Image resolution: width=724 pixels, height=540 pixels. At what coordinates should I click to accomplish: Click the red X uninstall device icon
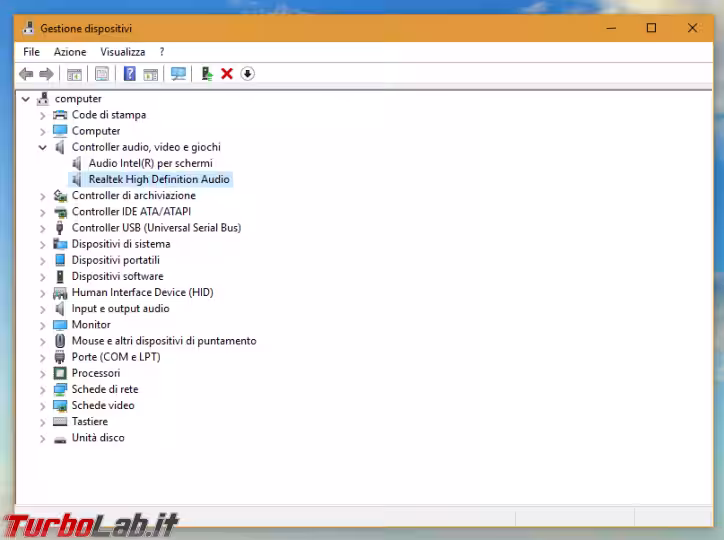[227, 74]
